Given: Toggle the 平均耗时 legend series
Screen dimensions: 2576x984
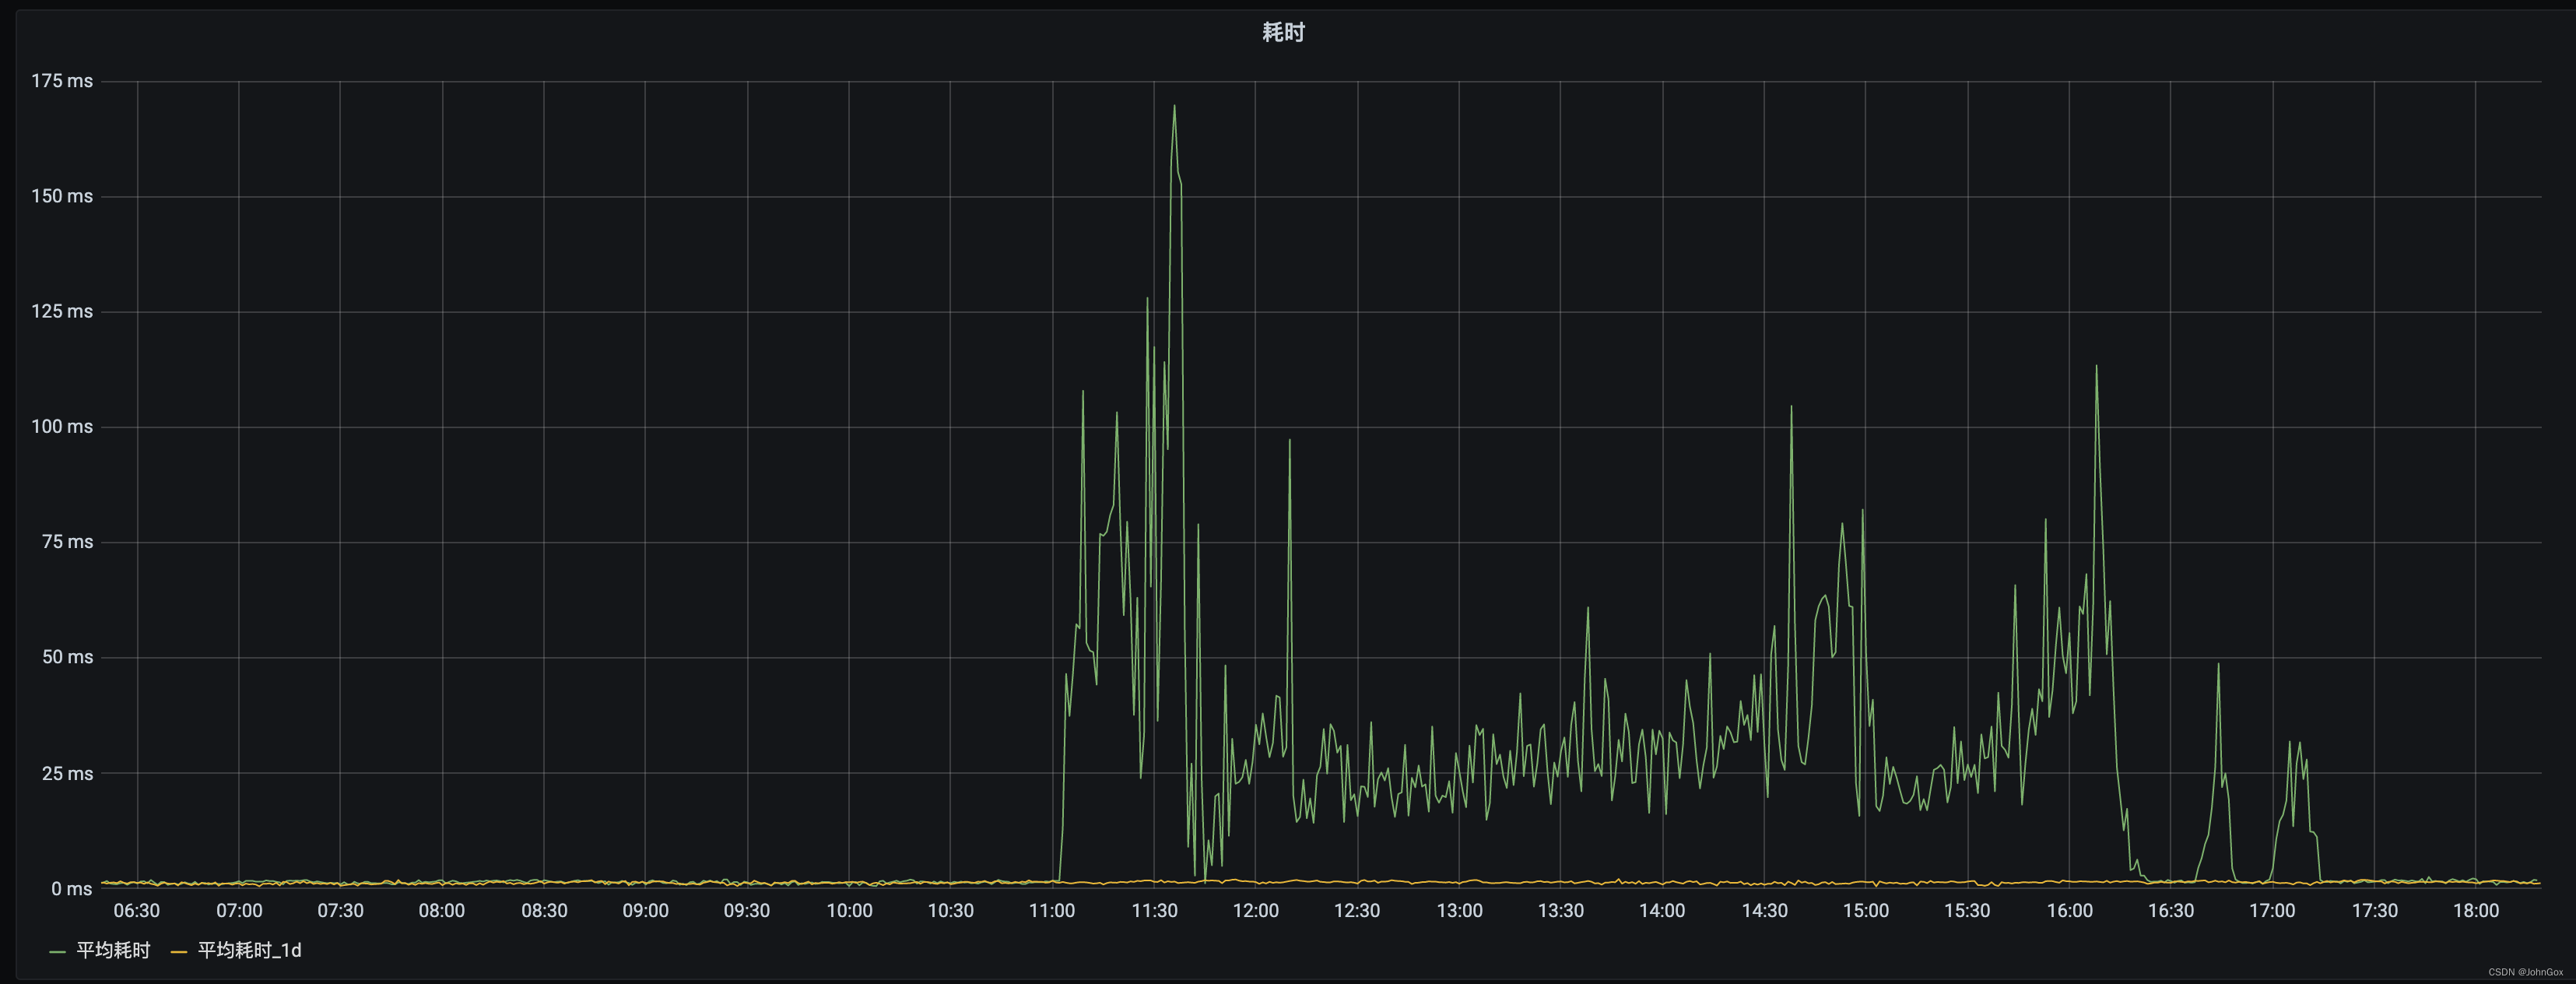Looking at the screenshot, I should (x=113, y=950).
